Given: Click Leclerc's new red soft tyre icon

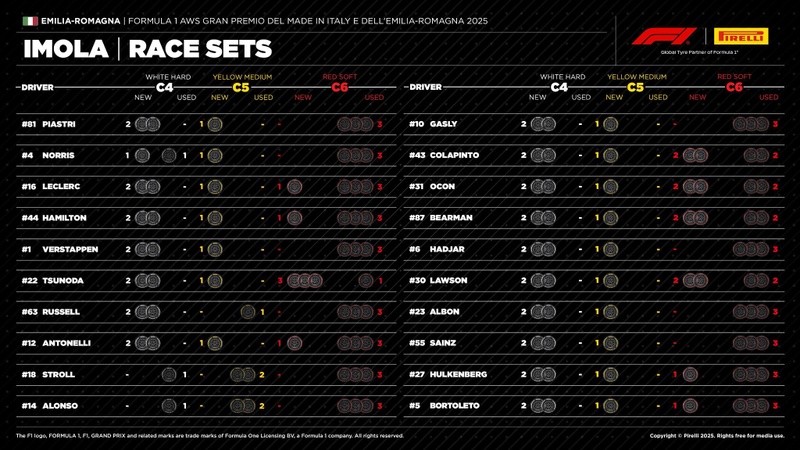Looking at the screenshot, I should (294, 187).
